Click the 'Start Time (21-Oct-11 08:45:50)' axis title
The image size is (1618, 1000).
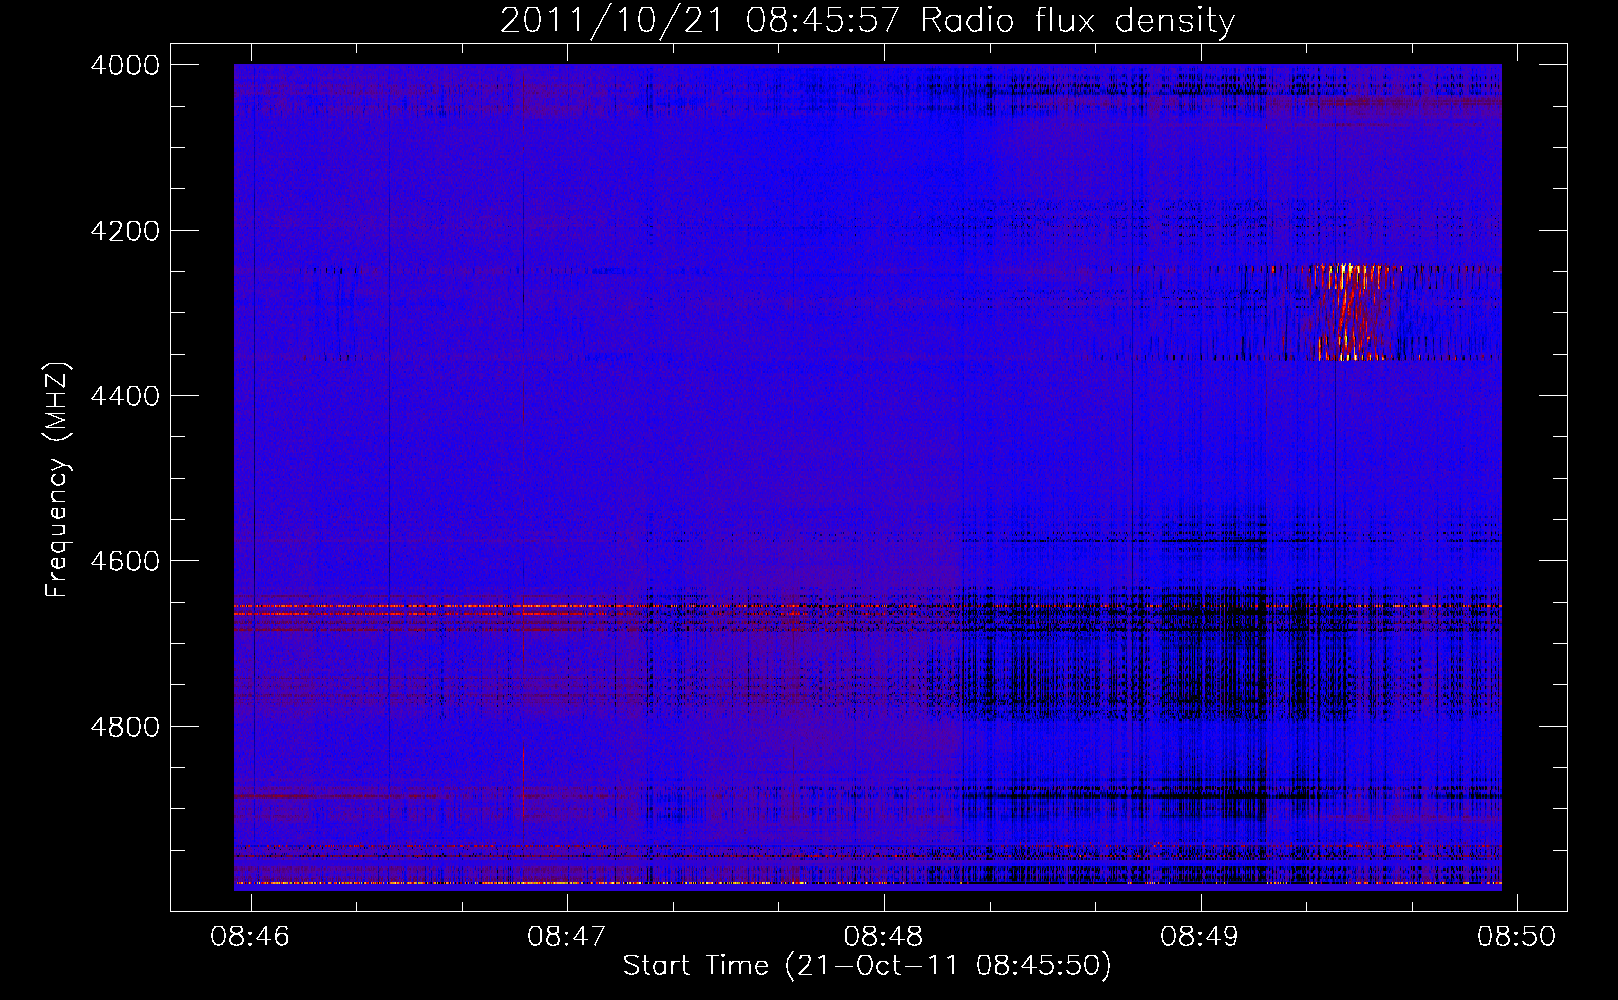click(867, 966)
